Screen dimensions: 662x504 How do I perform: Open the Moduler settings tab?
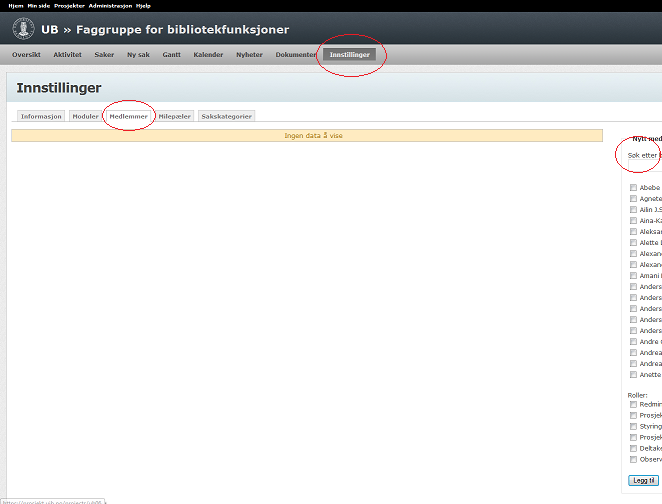pyautogui.click(x=85, y=116)
